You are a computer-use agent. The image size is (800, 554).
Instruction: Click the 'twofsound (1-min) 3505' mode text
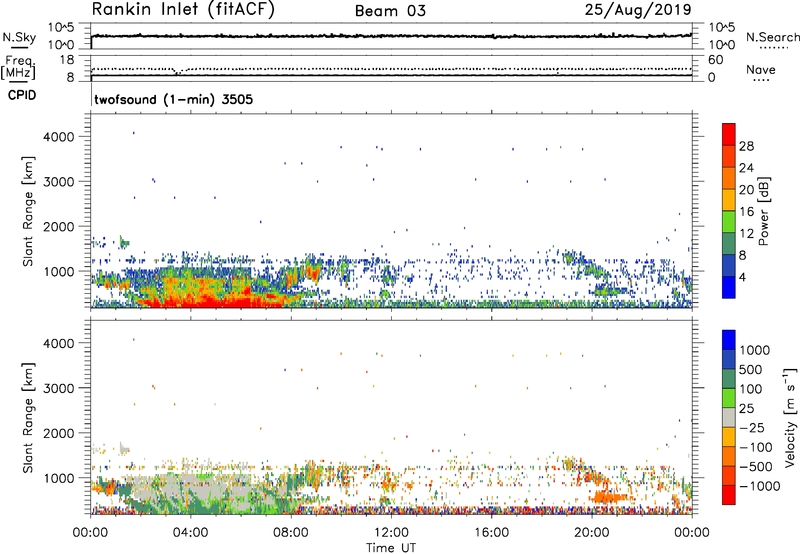tap(173, 99)
